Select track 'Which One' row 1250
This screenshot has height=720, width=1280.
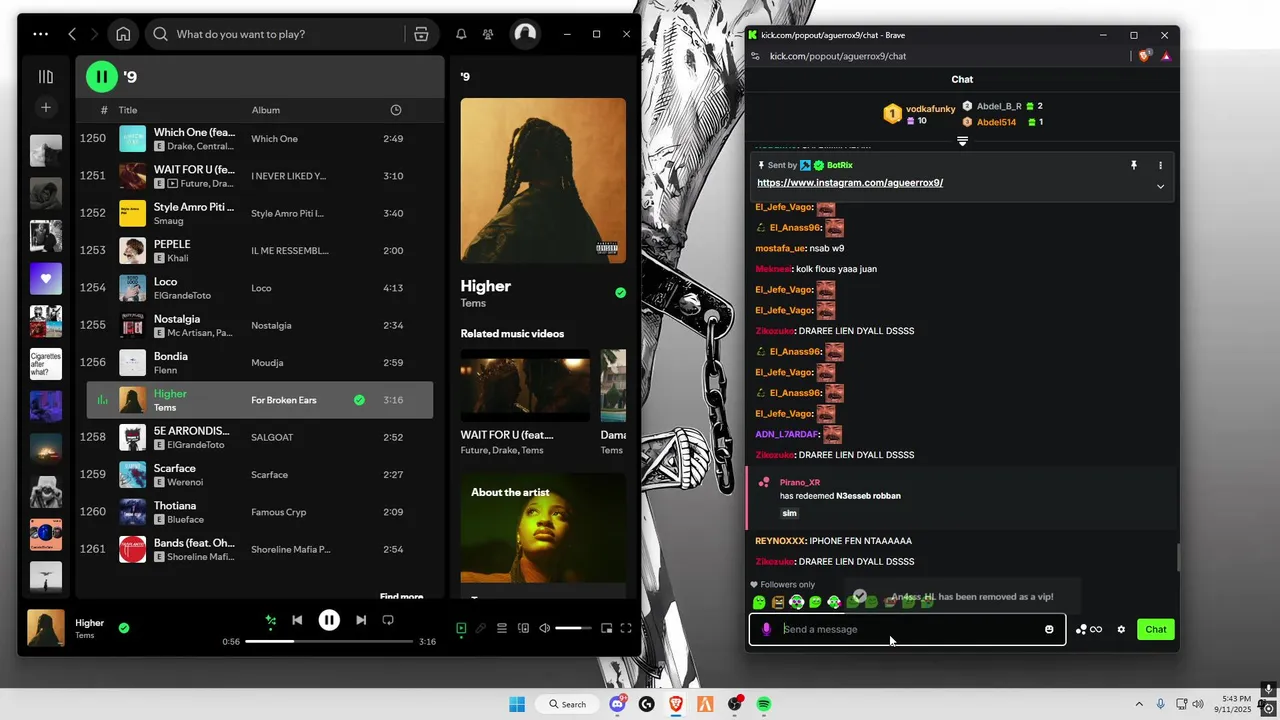[x=260, y=138]
